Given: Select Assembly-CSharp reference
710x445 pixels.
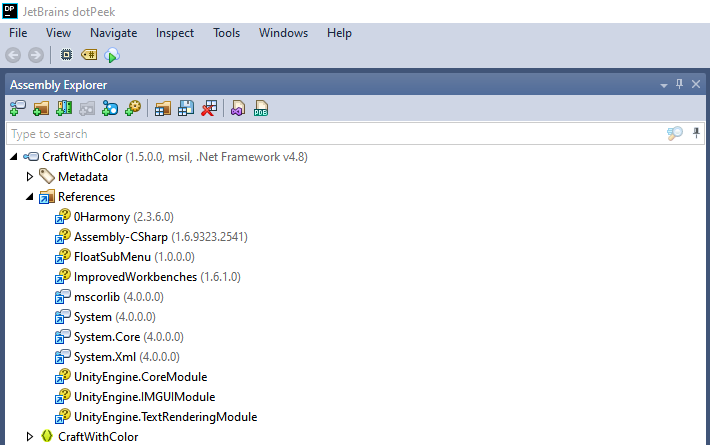Looking at the screenshot, I should 161,237.
